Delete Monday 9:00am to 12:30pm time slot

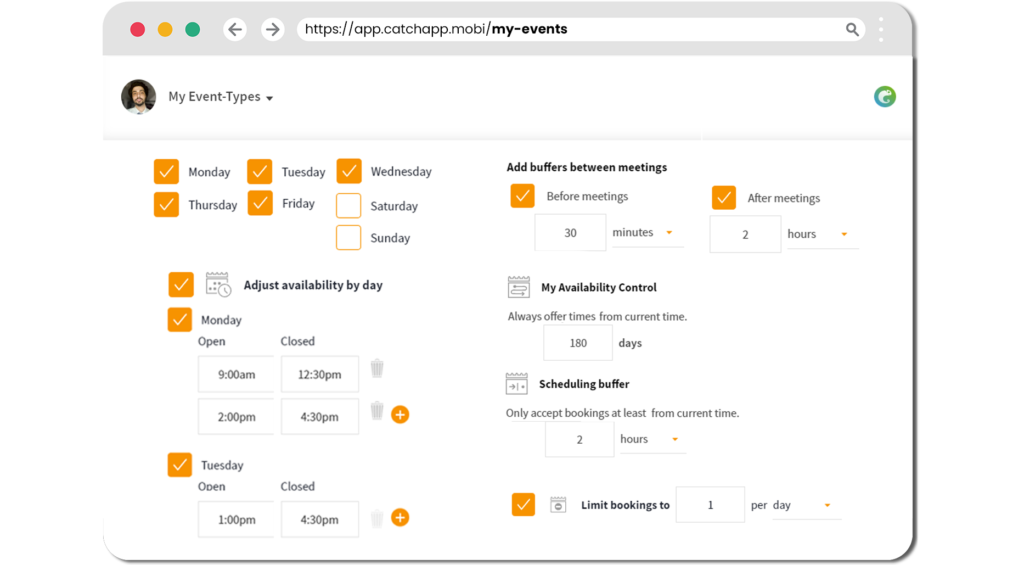377,368
